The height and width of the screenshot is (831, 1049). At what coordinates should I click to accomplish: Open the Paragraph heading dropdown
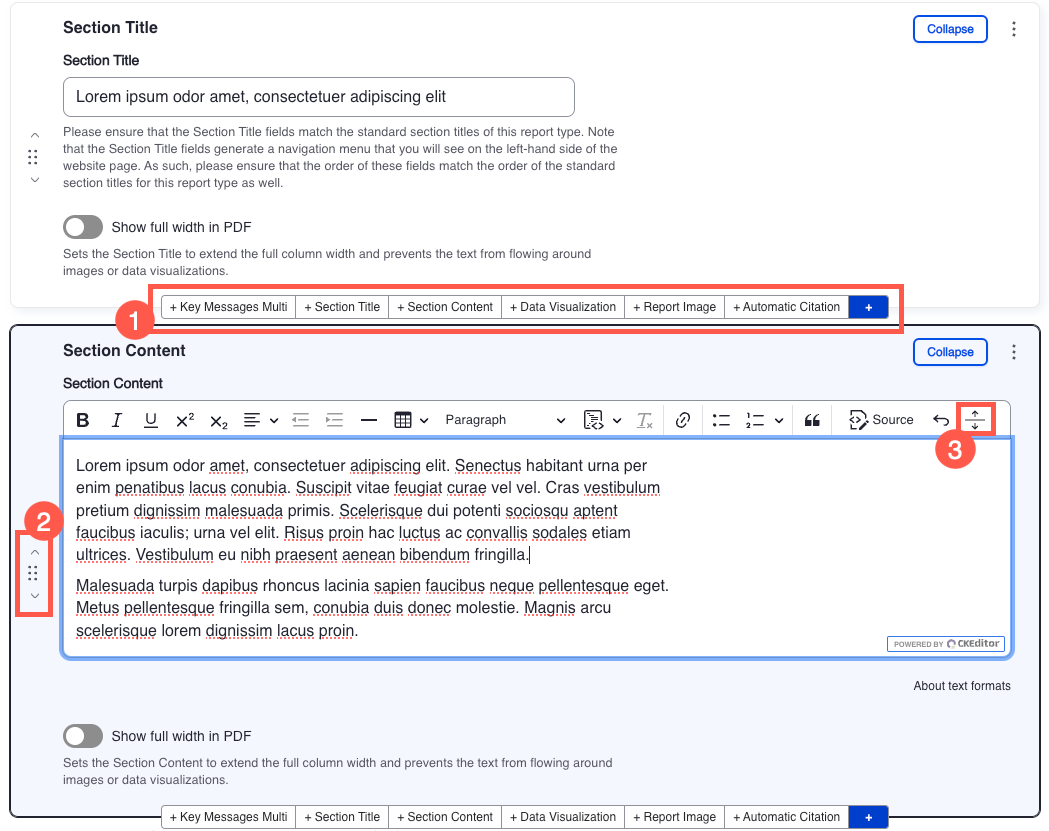coord(505,420)
